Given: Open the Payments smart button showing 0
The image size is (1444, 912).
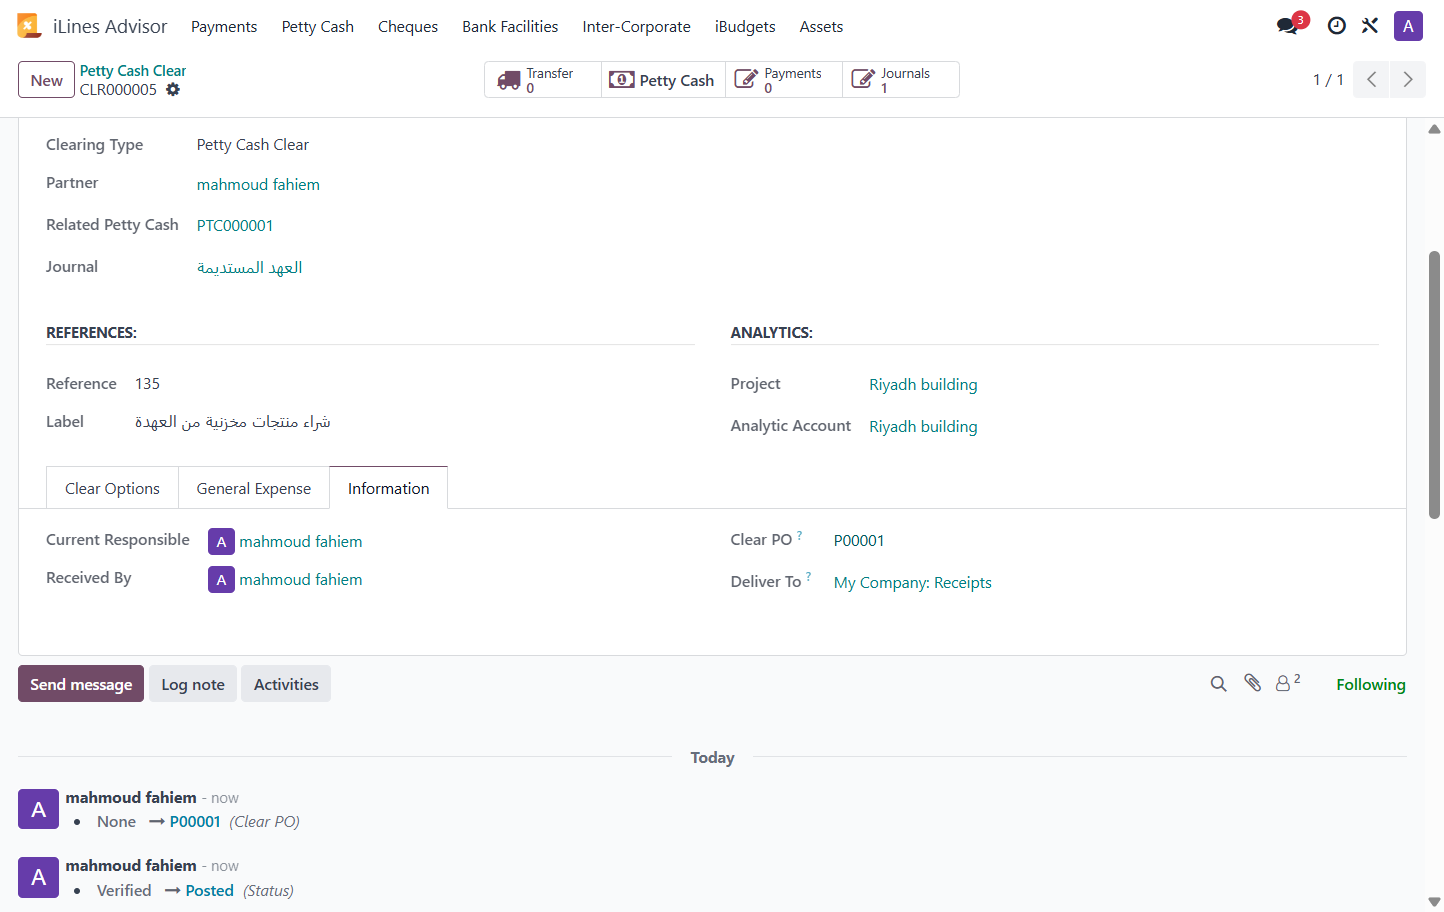Looking at the screenshot, I should 784,80.
